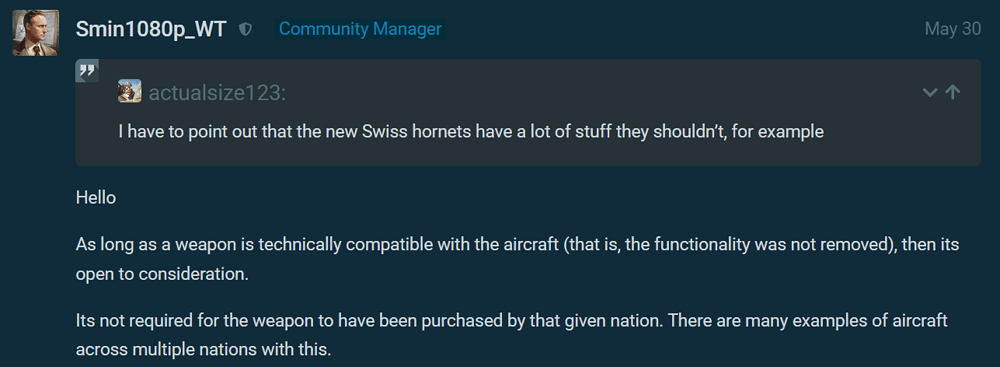This screenshot has height=367, width=1000.
Task: Expand the quote using the chevron
Action: pos(930,93)
